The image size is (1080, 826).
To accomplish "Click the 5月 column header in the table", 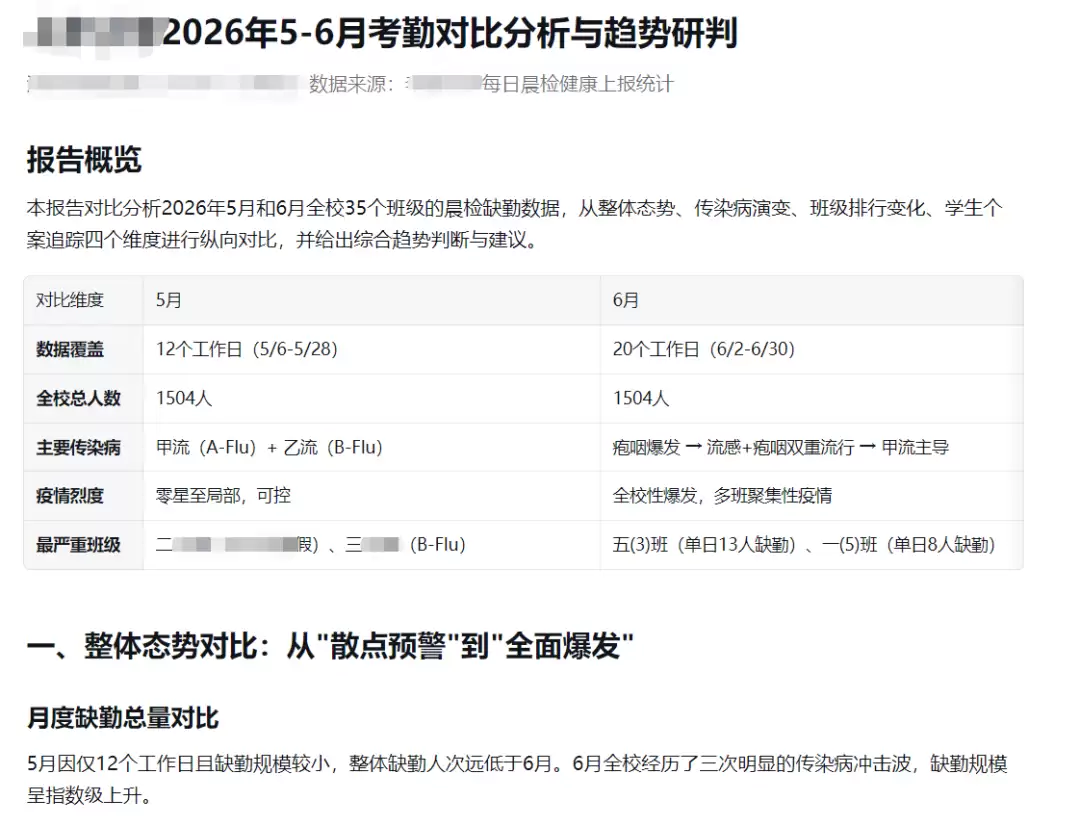I will pyautogui.click(x=169, y=300).
